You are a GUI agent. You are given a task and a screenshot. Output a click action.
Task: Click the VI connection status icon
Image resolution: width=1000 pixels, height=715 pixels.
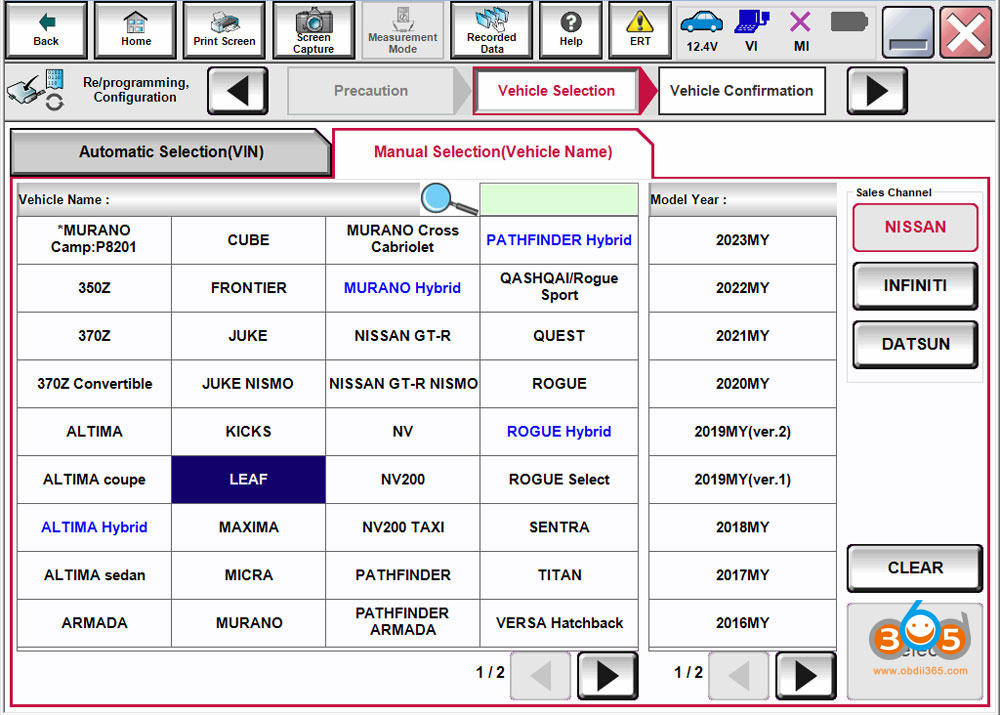[751, 31]
